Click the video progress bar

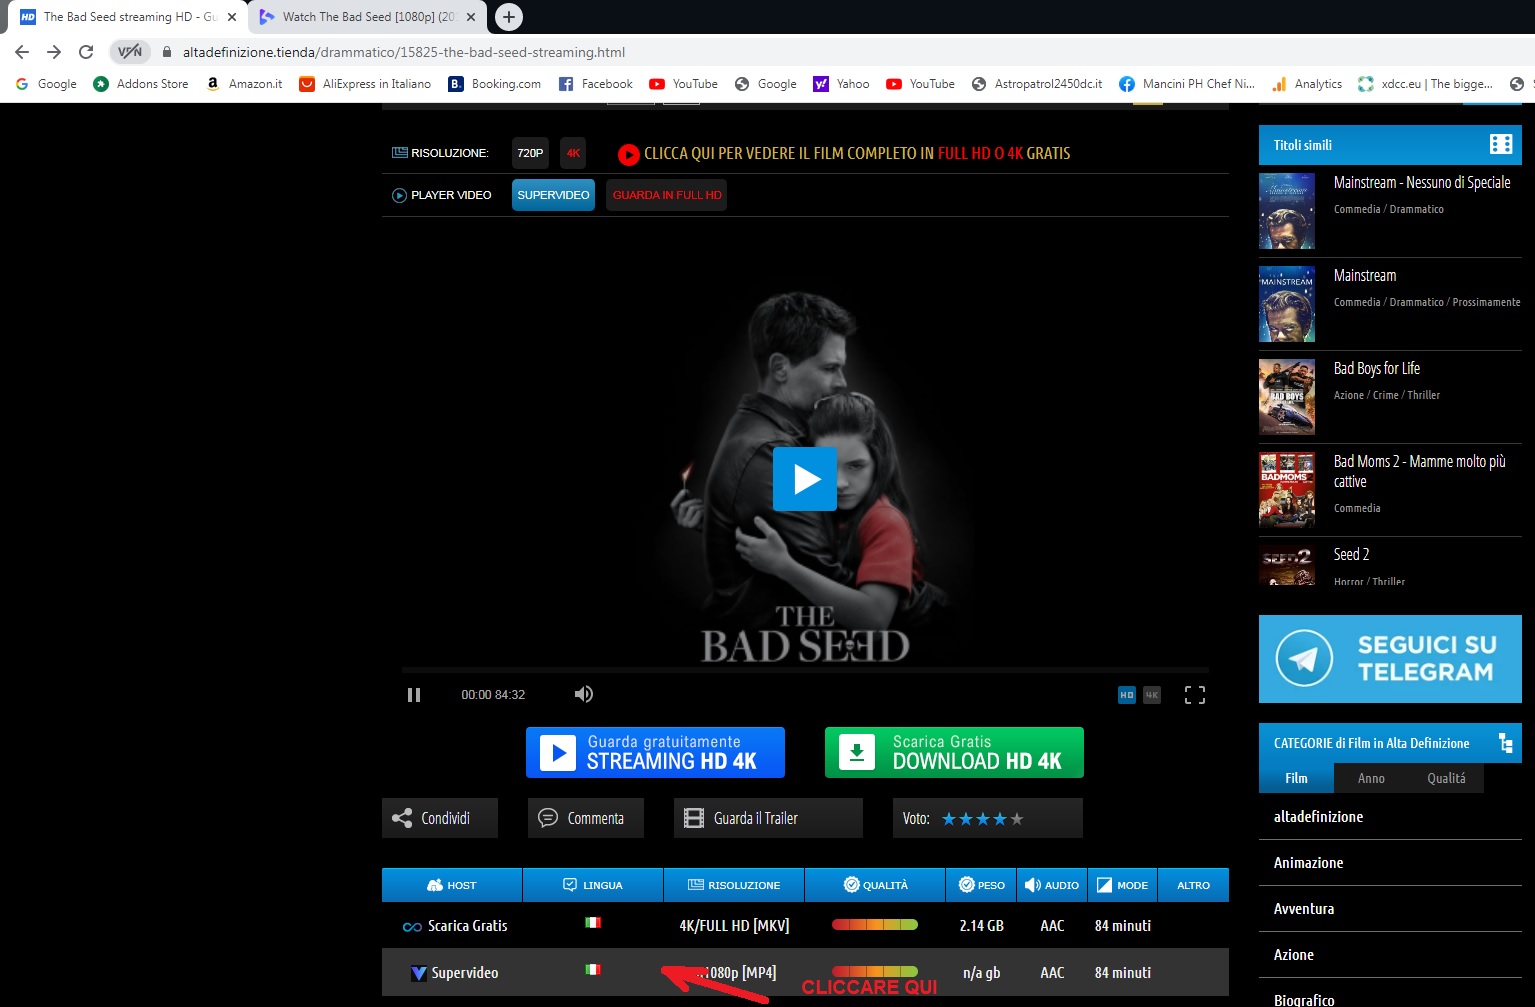[x=805, y=669]
